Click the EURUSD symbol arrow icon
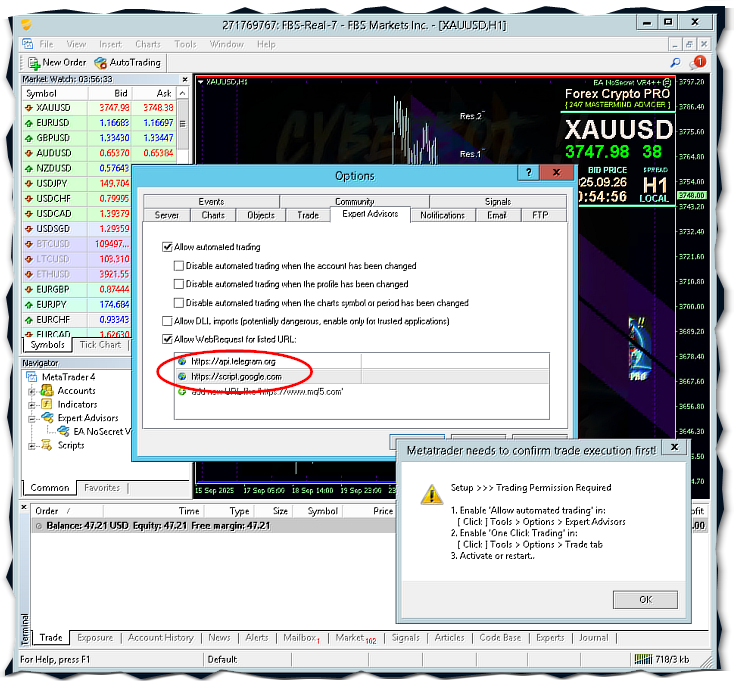Viewport: 734px width, 689px height. tap(29, 123)
